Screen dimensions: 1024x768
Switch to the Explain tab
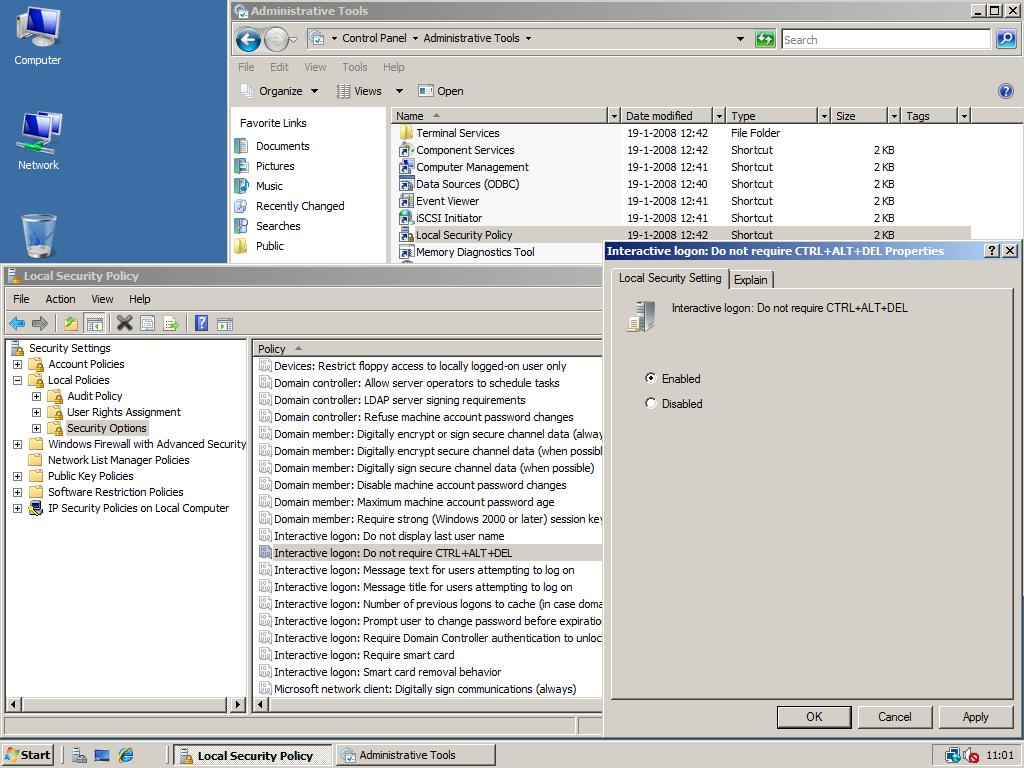[750, 280]
